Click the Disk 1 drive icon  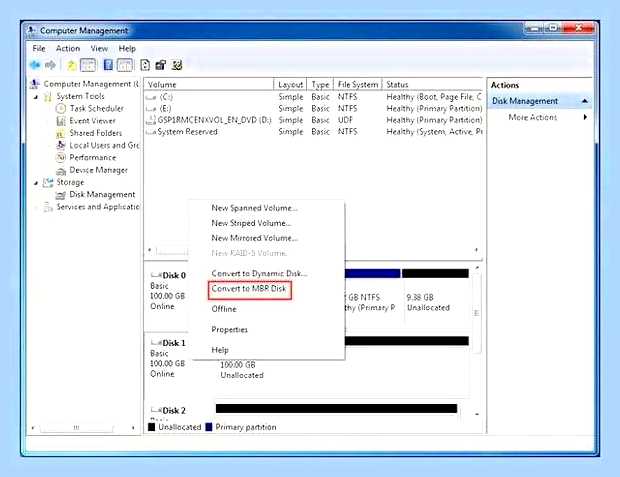tap(156, 343)
